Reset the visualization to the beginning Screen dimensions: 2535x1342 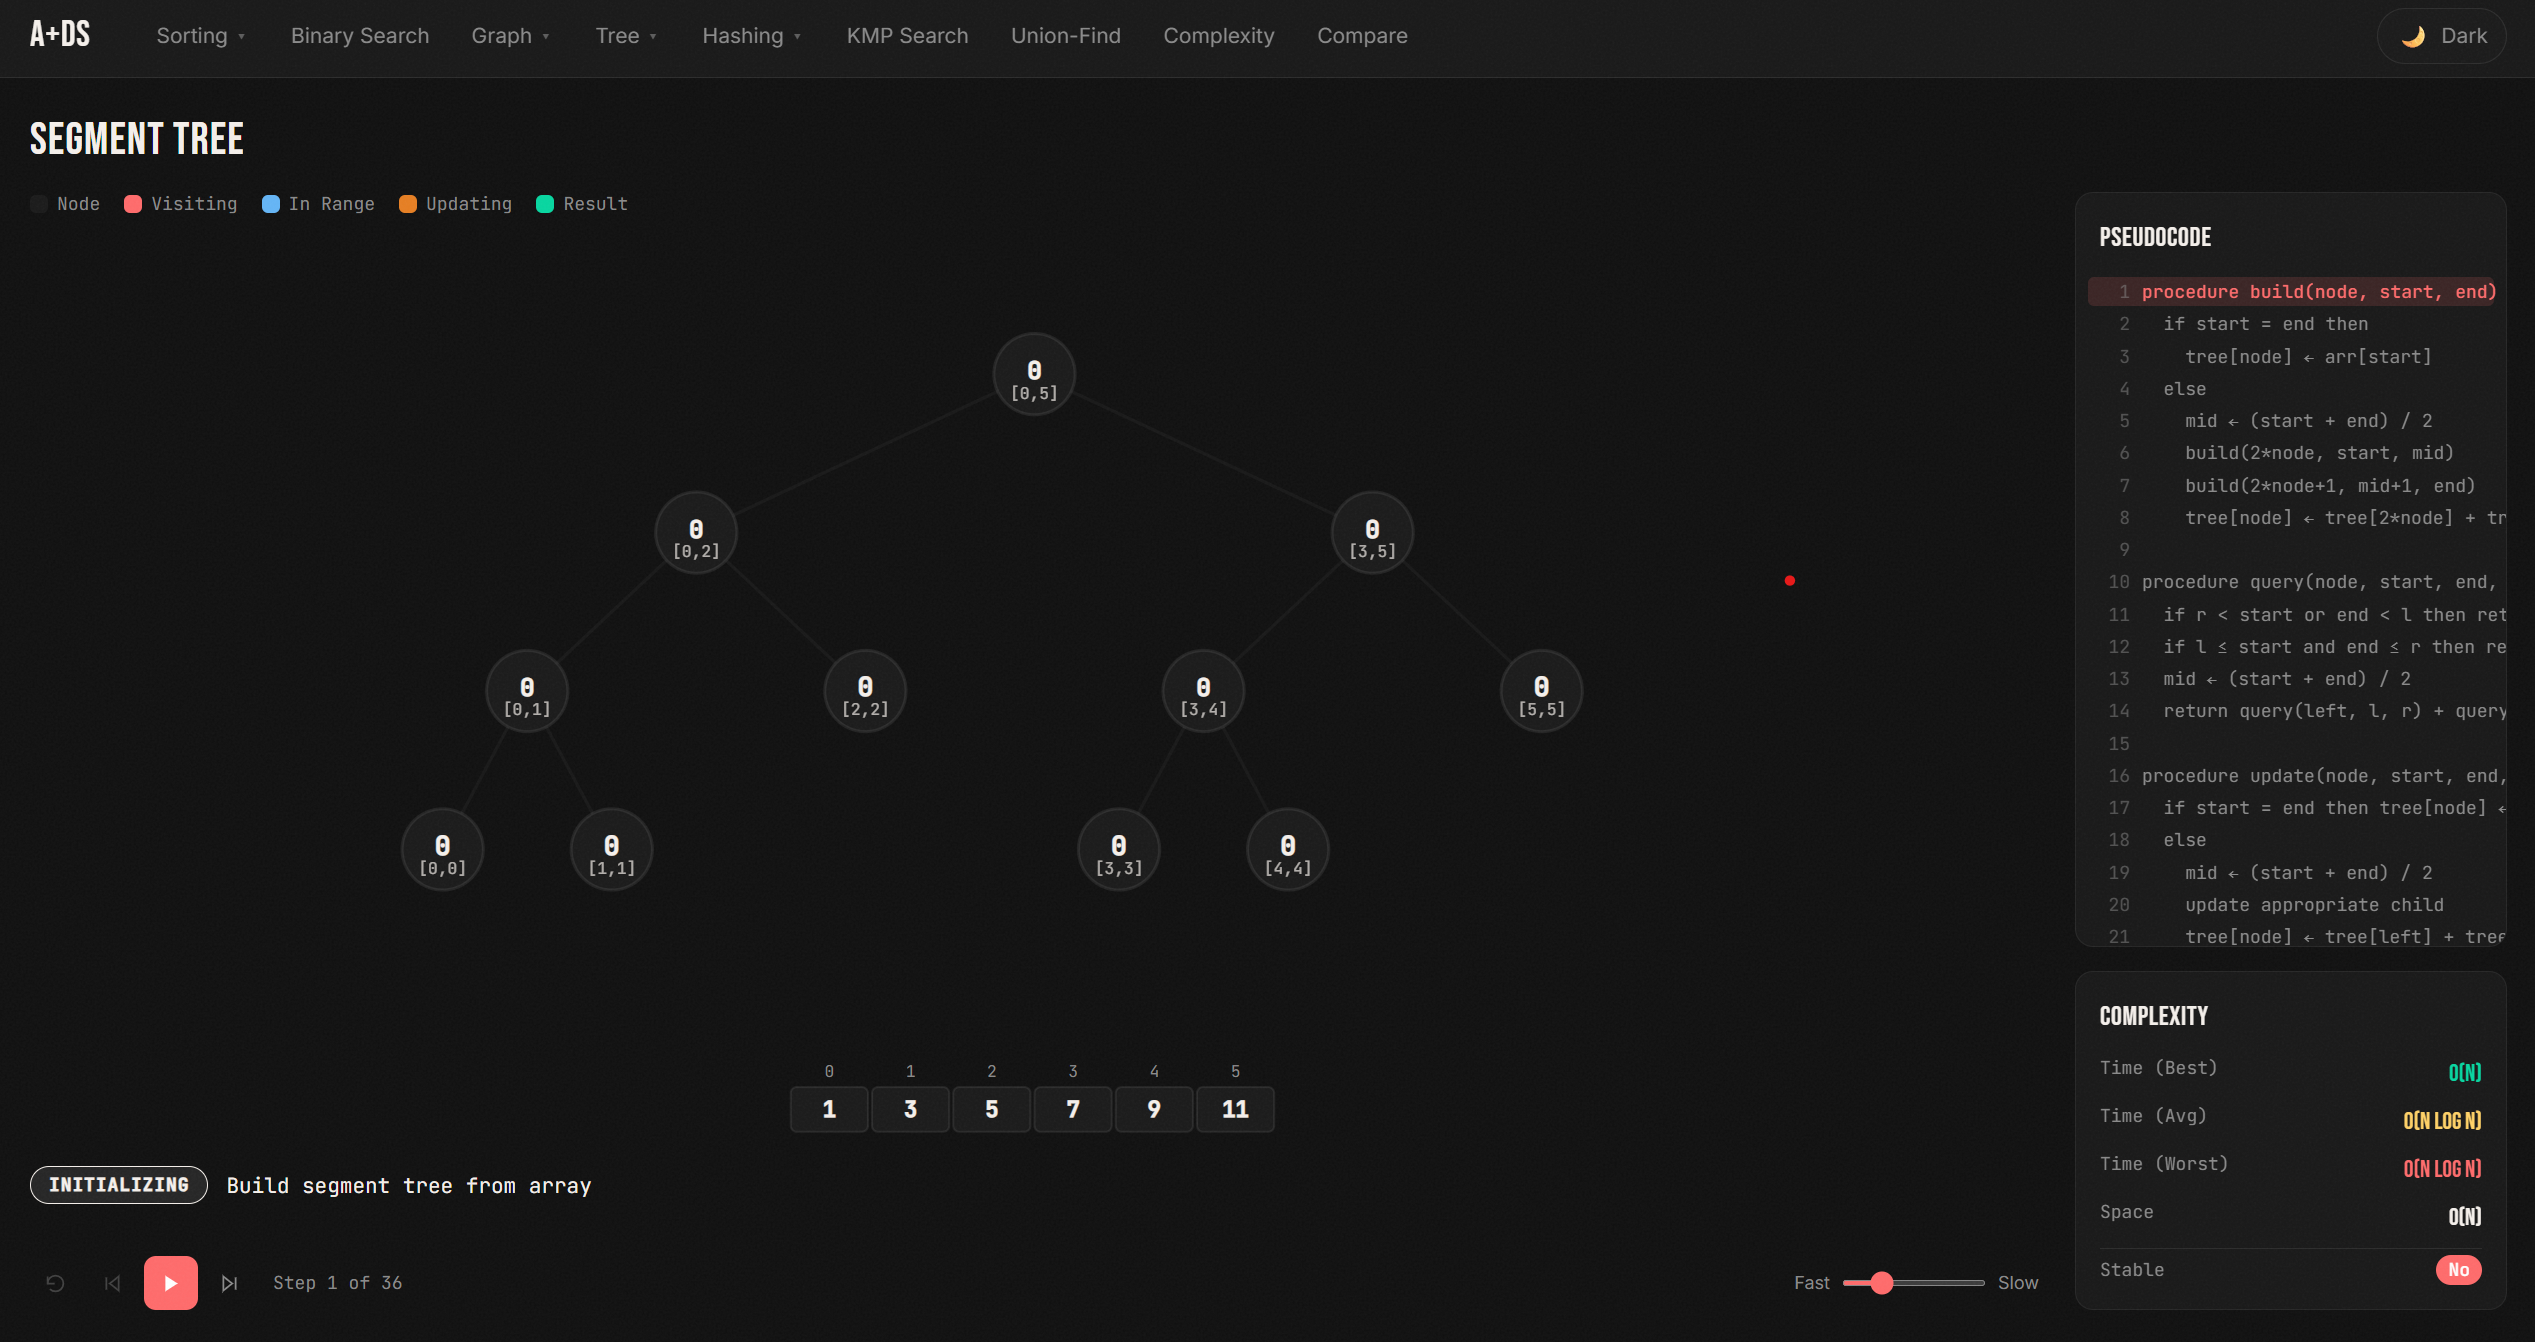tap(55, 1283)
